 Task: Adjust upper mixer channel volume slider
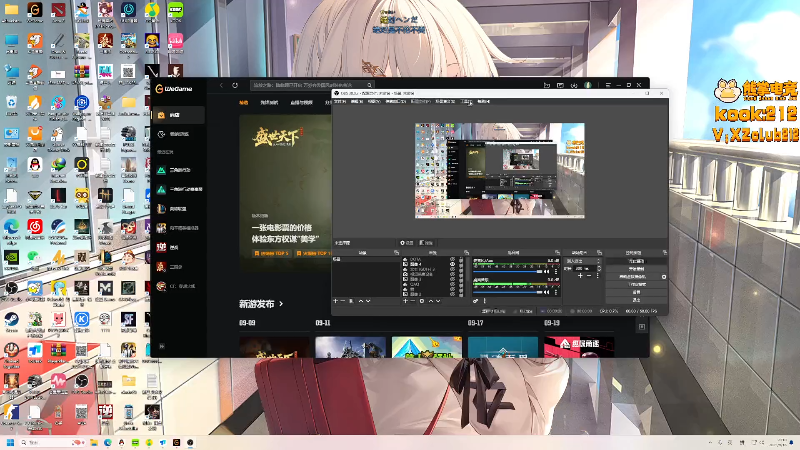point(508,271)
